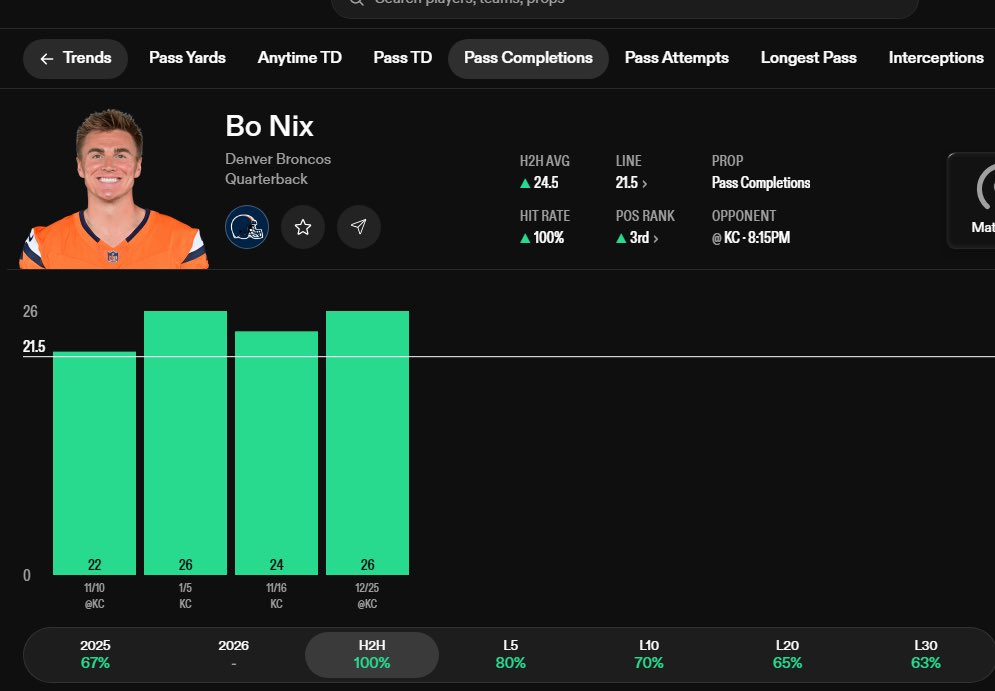The height and width of the screenshot is (691, 995).
Task: Select the H2H 100% filter
Action: 372,654
